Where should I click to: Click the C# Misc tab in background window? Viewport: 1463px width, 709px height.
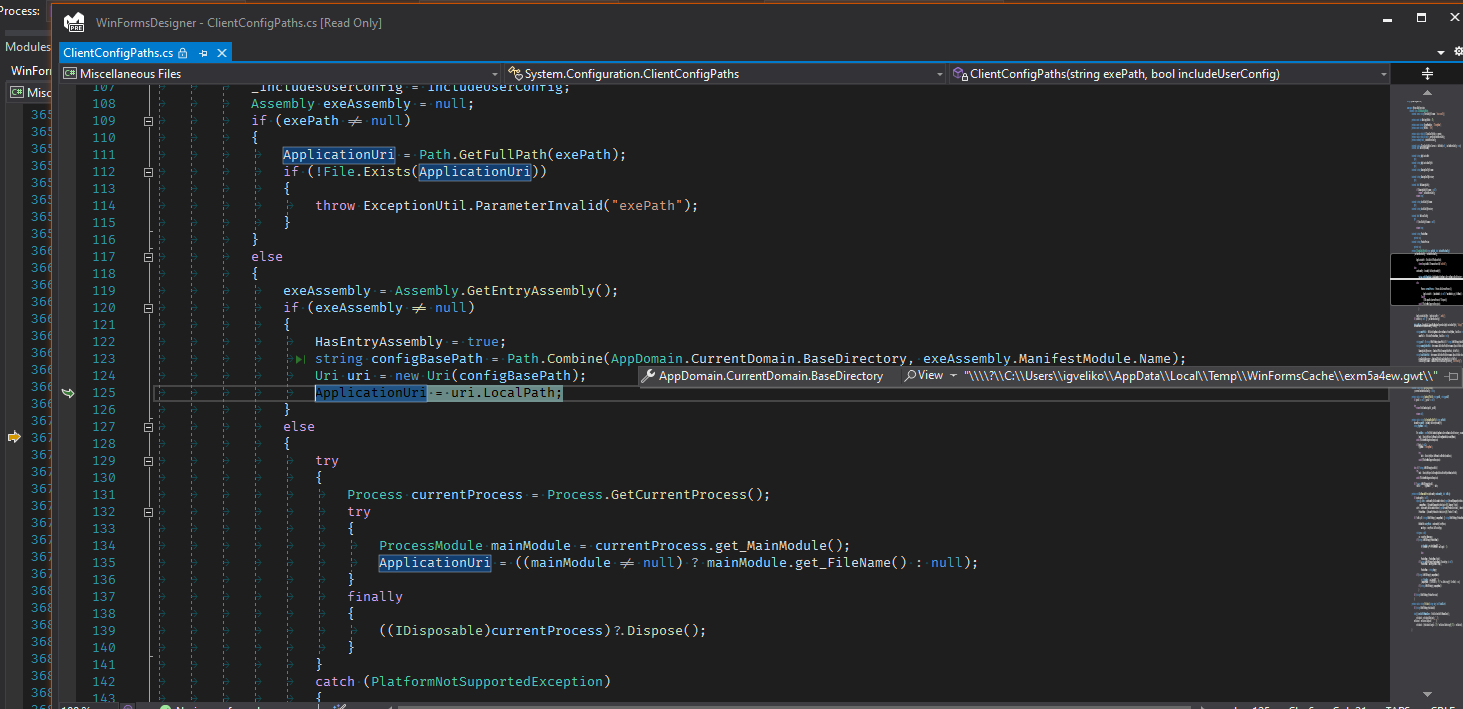tap(30, 93)
